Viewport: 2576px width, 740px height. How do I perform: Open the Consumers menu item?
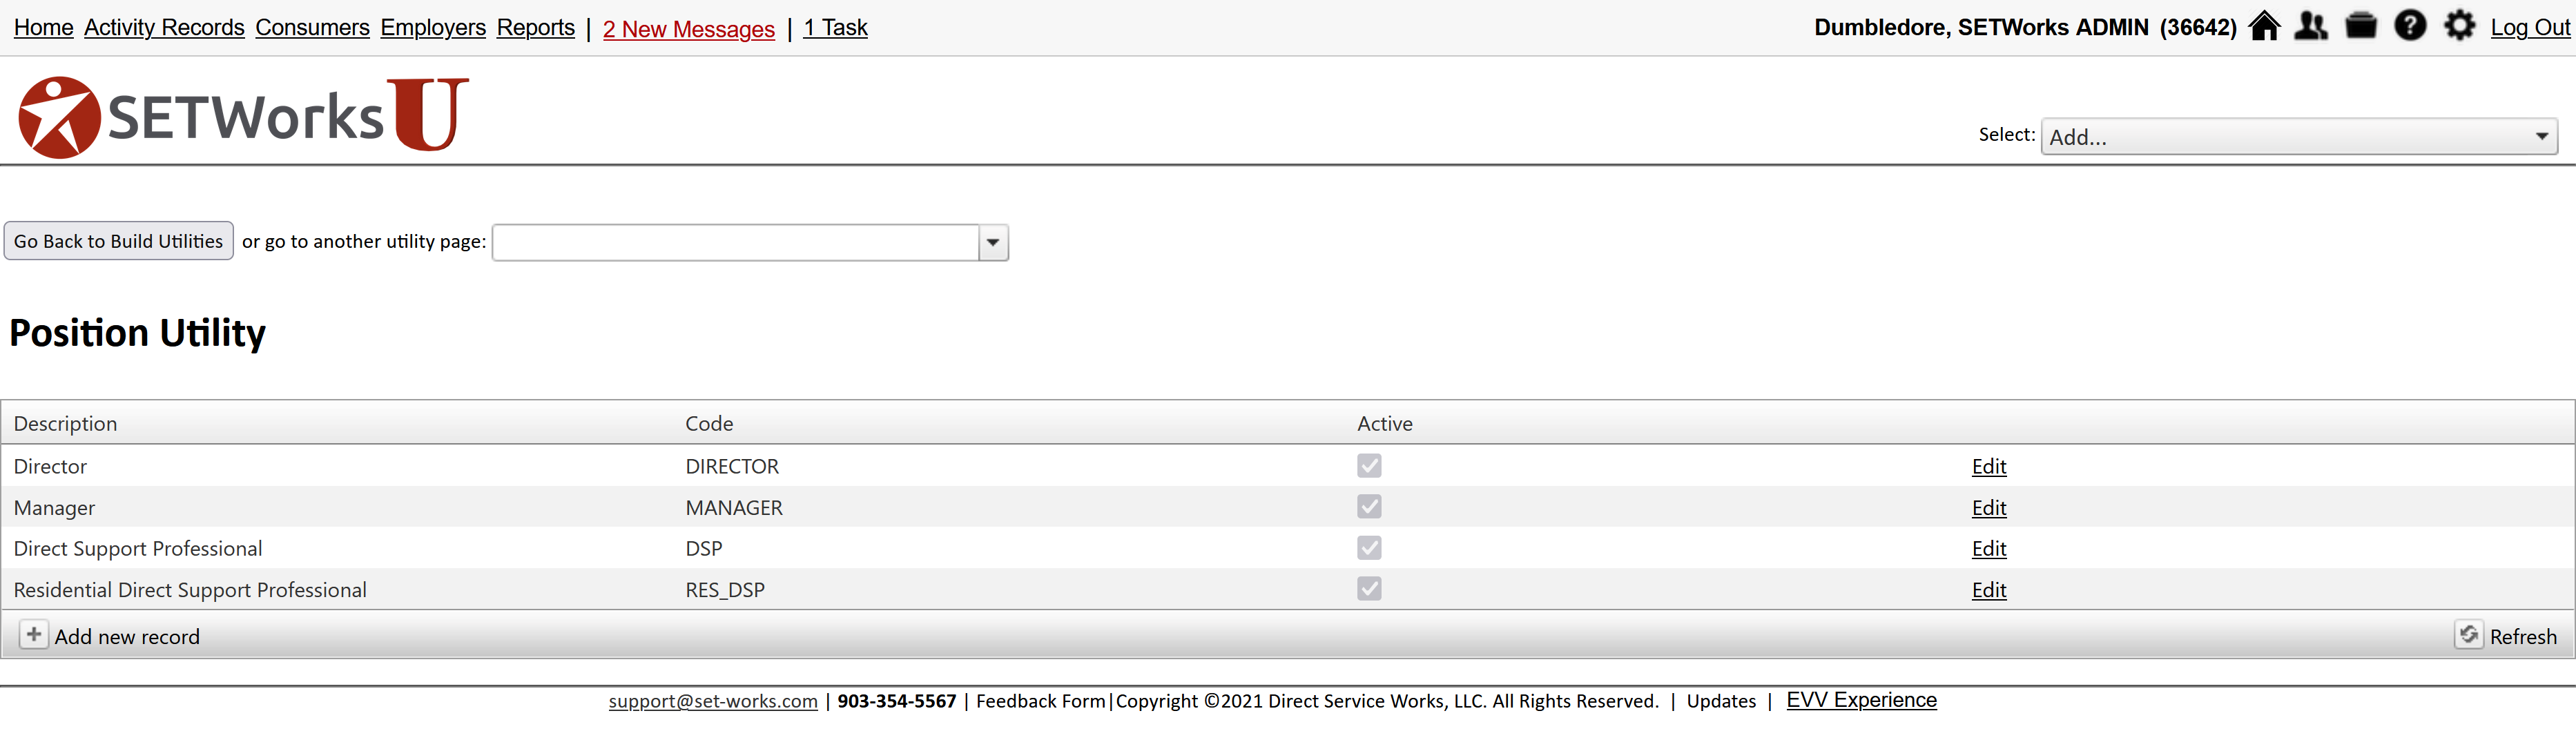312,28
